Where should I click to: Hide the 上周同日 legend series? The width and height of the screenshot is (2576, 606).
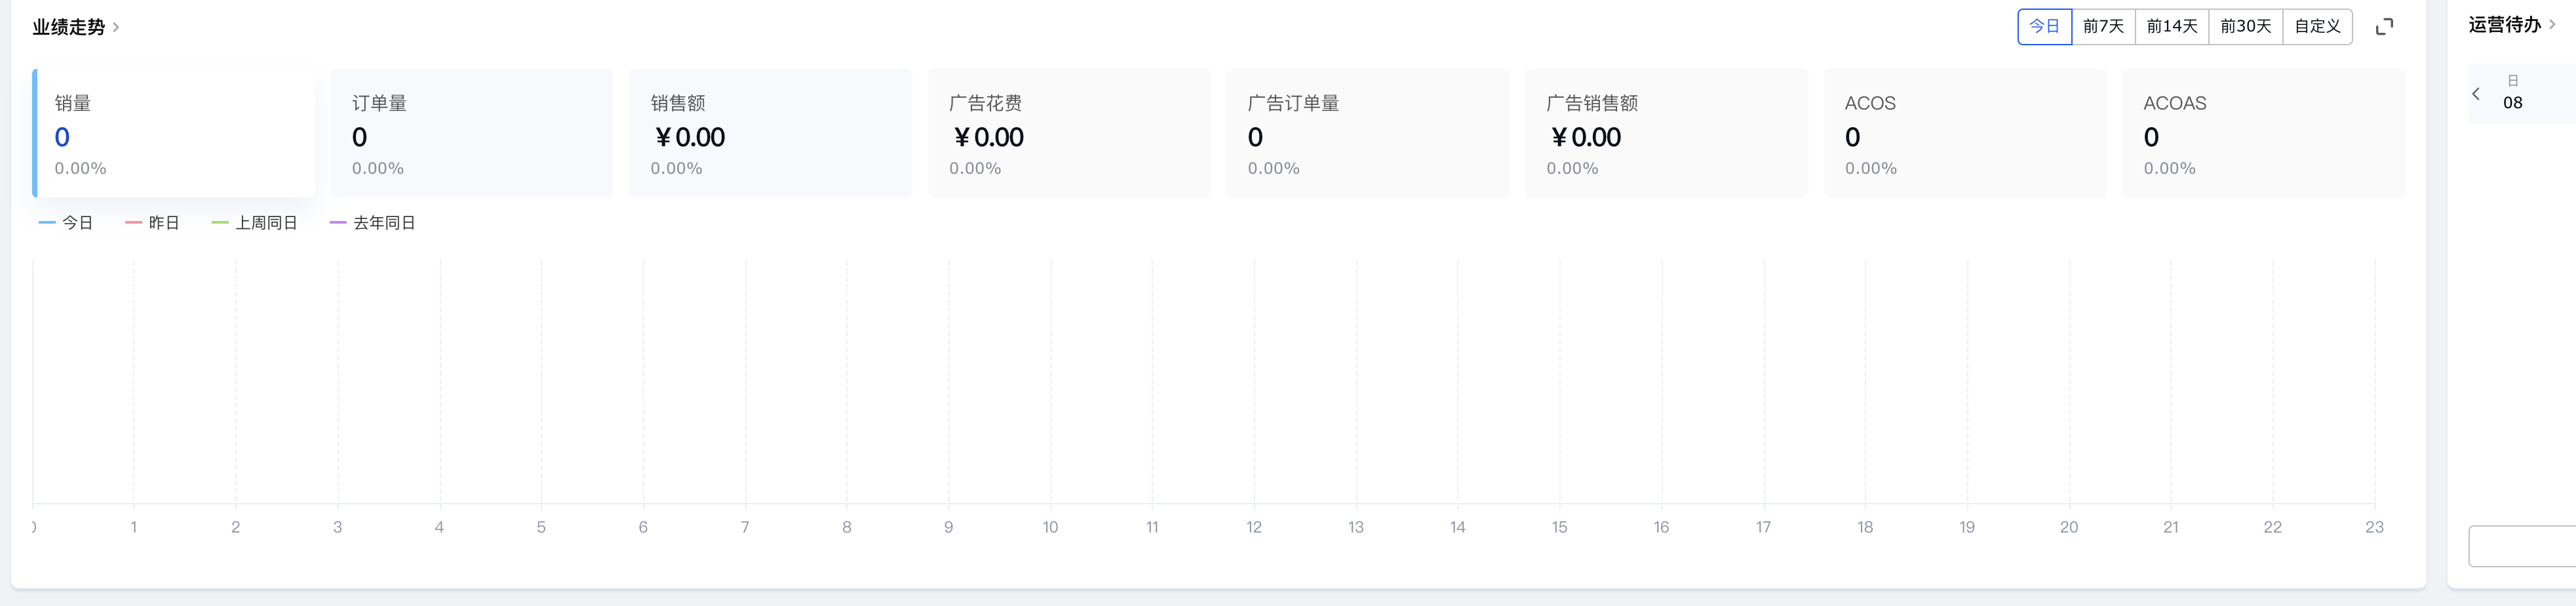pos(255,223)
